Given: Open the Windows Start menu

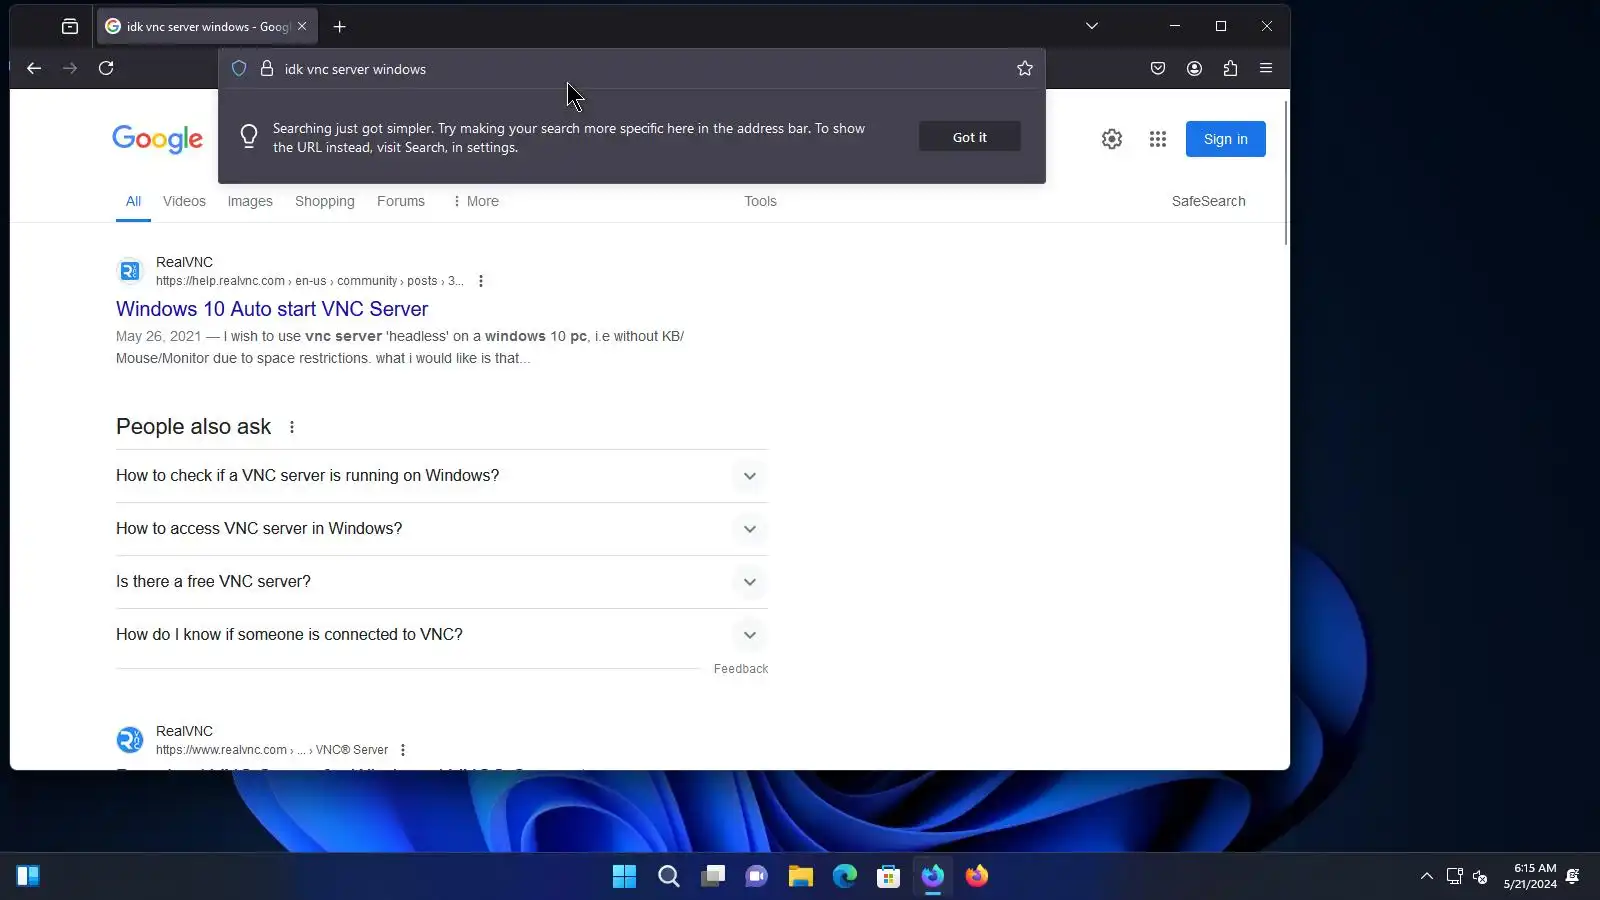Looking at the screenshot, I should click(x=624, y=876).
